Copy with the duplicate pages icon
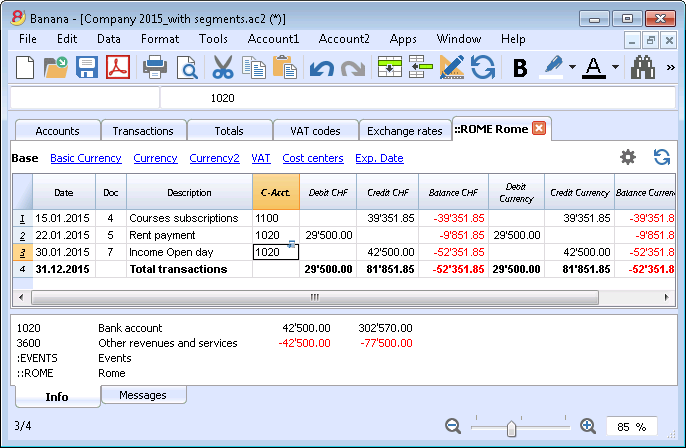The width and height of the screenshot is (686, 448). (254, 68)
